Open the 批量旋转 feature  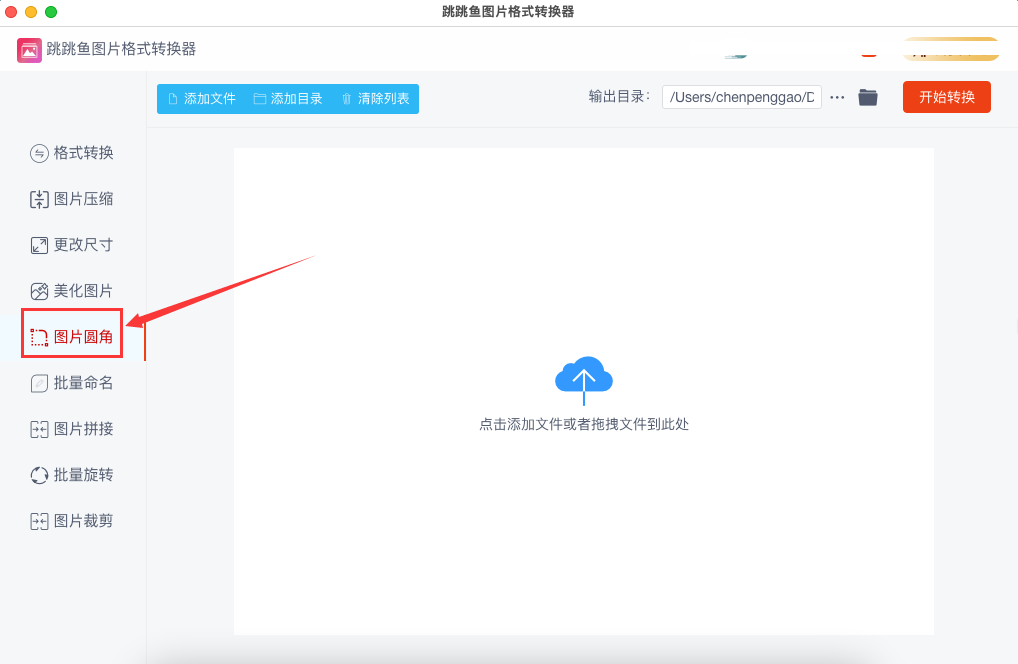(72, 475)
